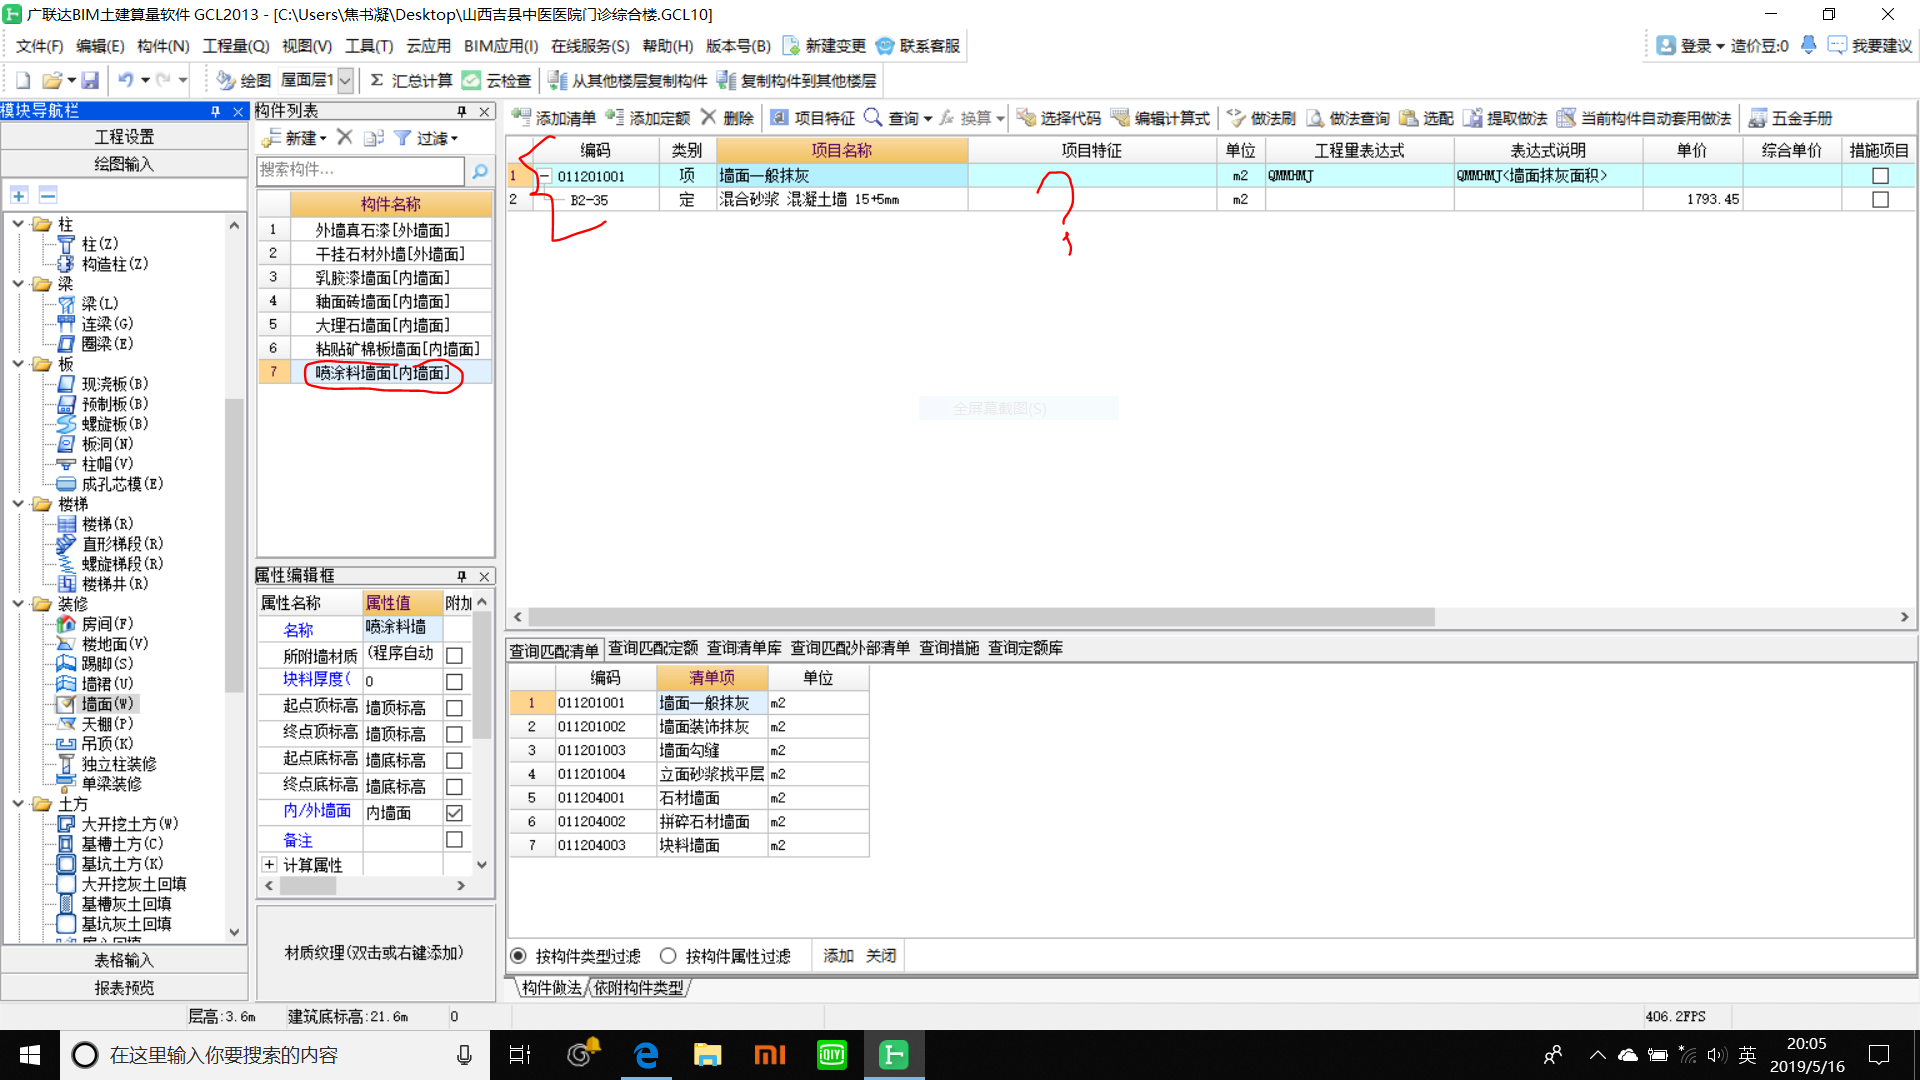Click the expand-all plus icon in navigator
The image size is (1920, 1080).
[x=19, y=195]
